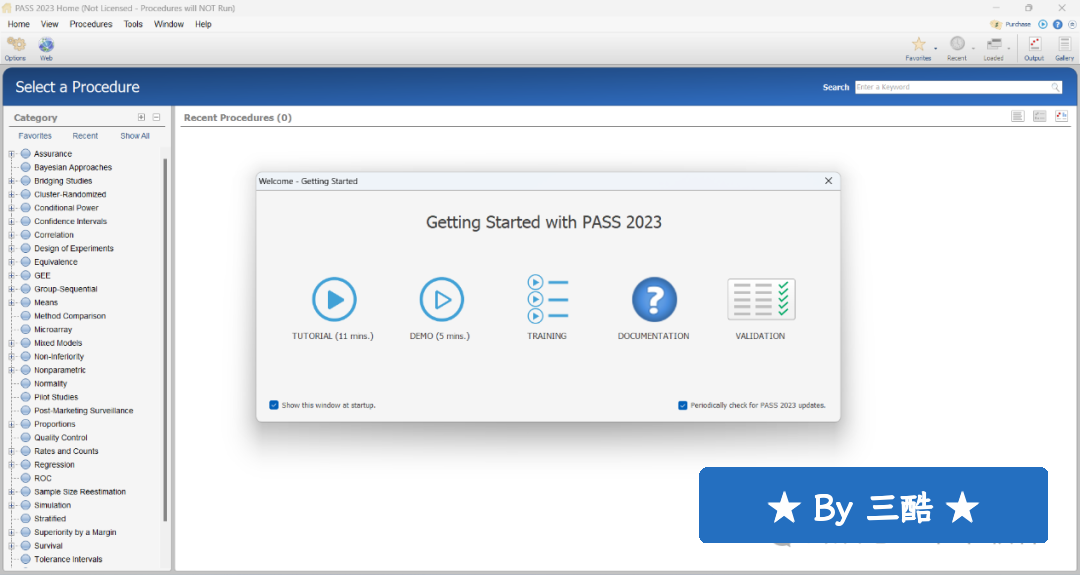Select the Normality category
The height and width of the screenshot is (575, 1080).
[50, 384]
